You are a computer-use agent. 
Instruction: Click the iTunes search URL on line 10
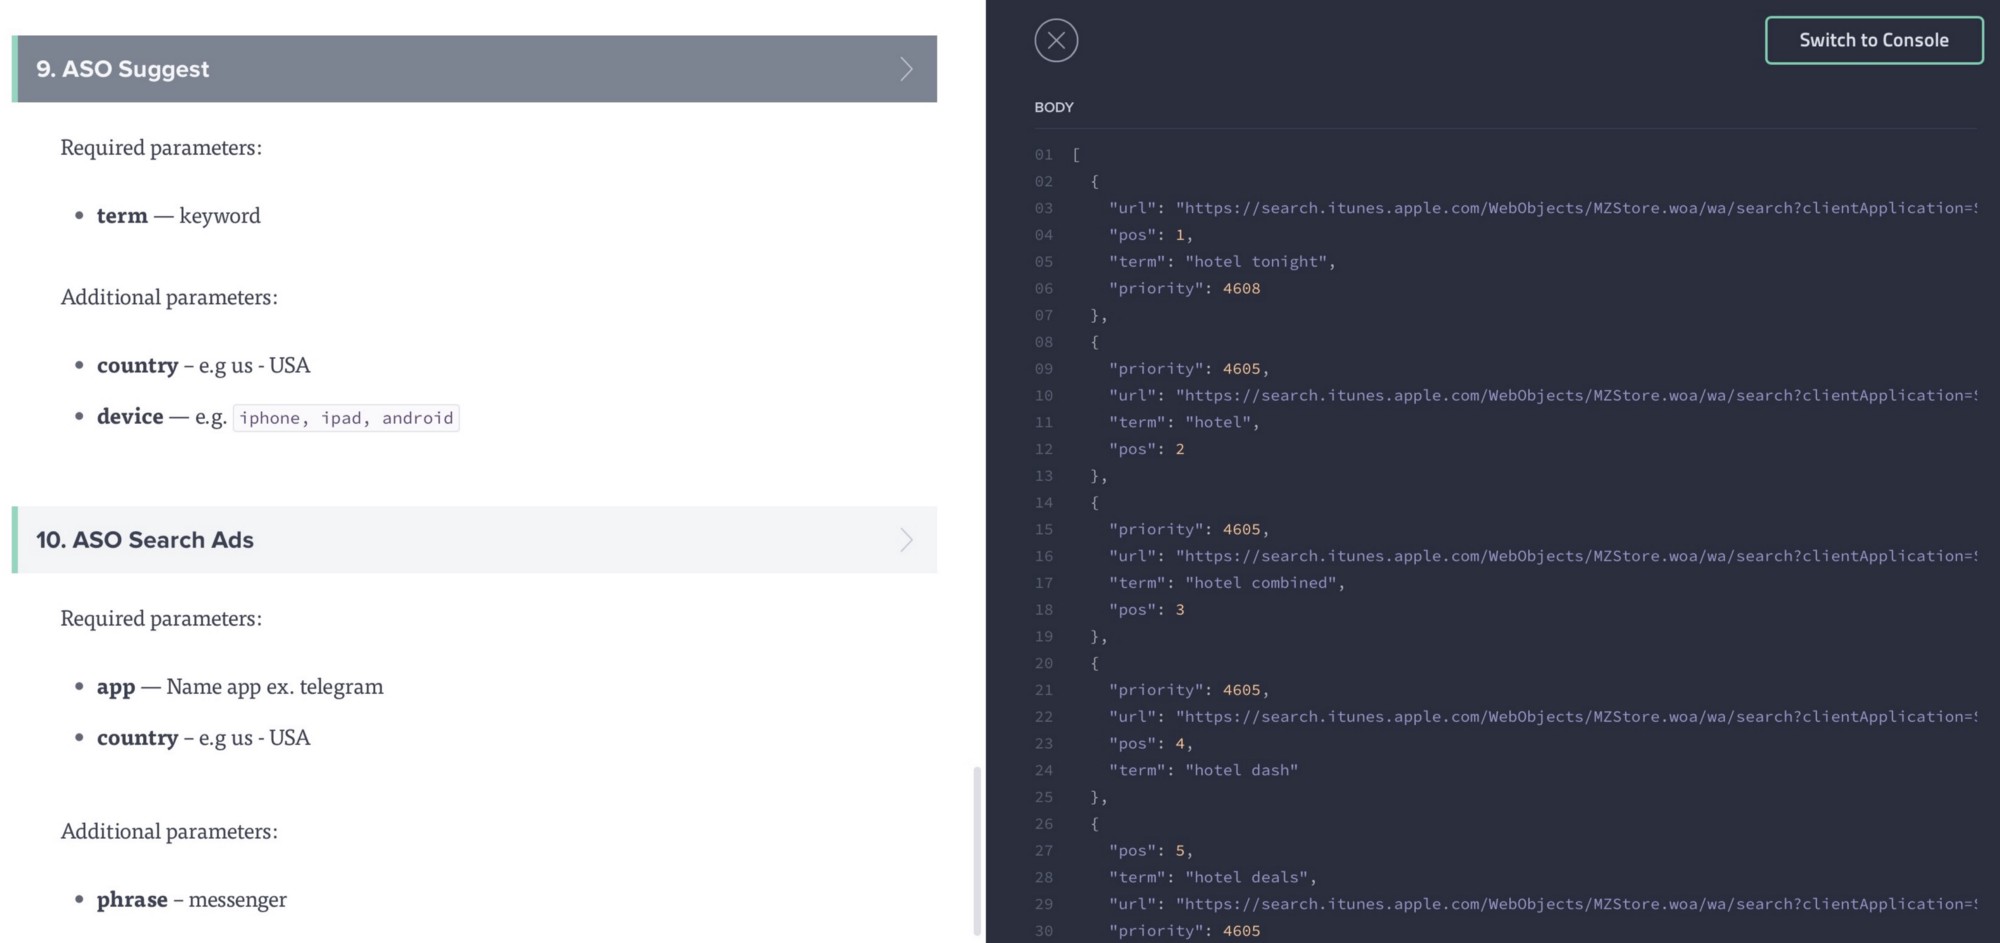click(x=1575, y=395)
